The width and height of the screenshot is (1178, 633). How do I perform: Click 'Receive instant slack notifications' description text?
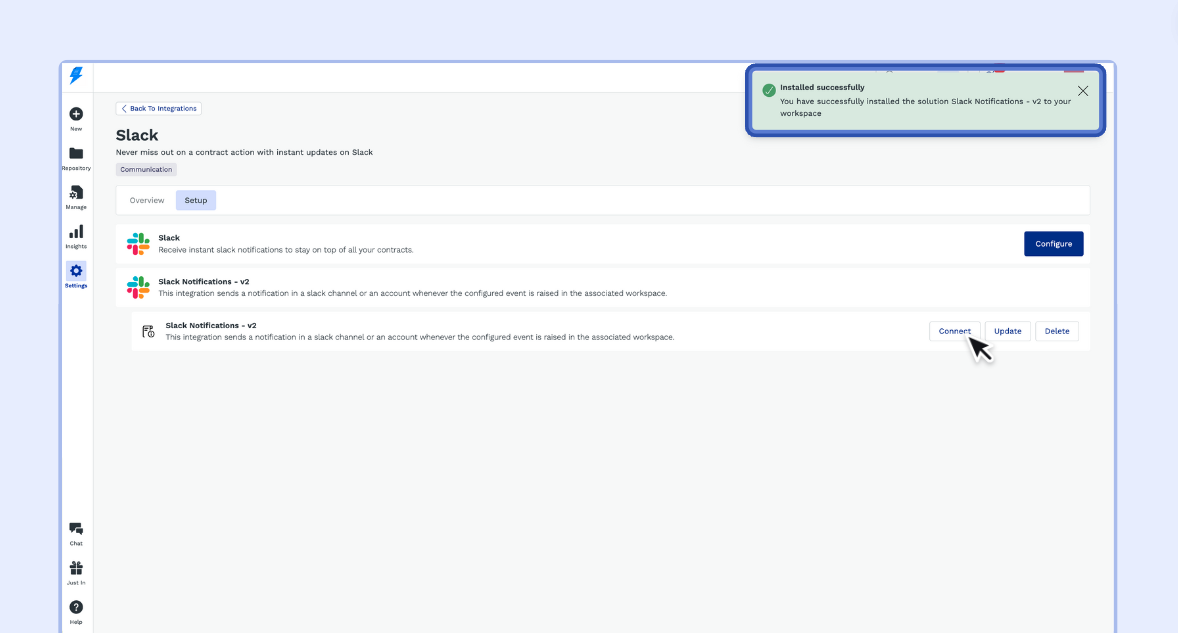coord(285,250)
